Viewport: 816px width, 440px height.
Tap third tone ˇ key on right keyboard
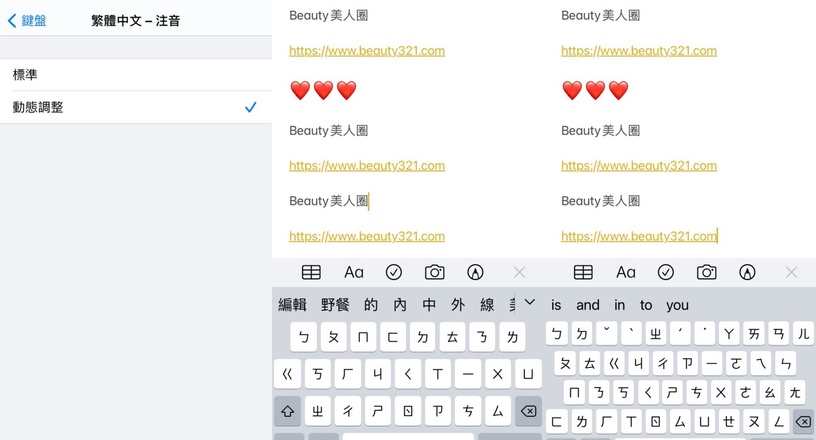tap(606, 333)
